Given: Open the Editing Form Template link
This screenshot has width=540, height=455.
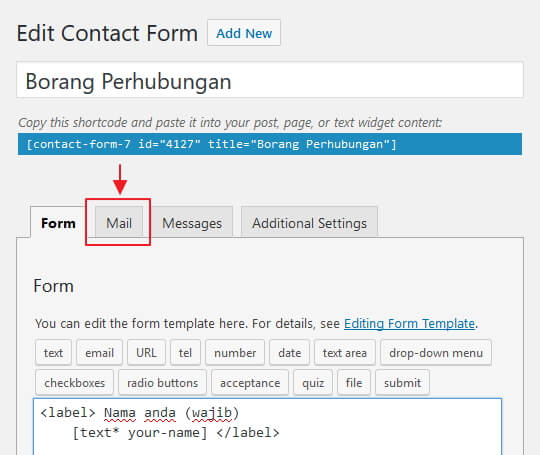Looking at the screenshot, I should (x=409, y=323).
